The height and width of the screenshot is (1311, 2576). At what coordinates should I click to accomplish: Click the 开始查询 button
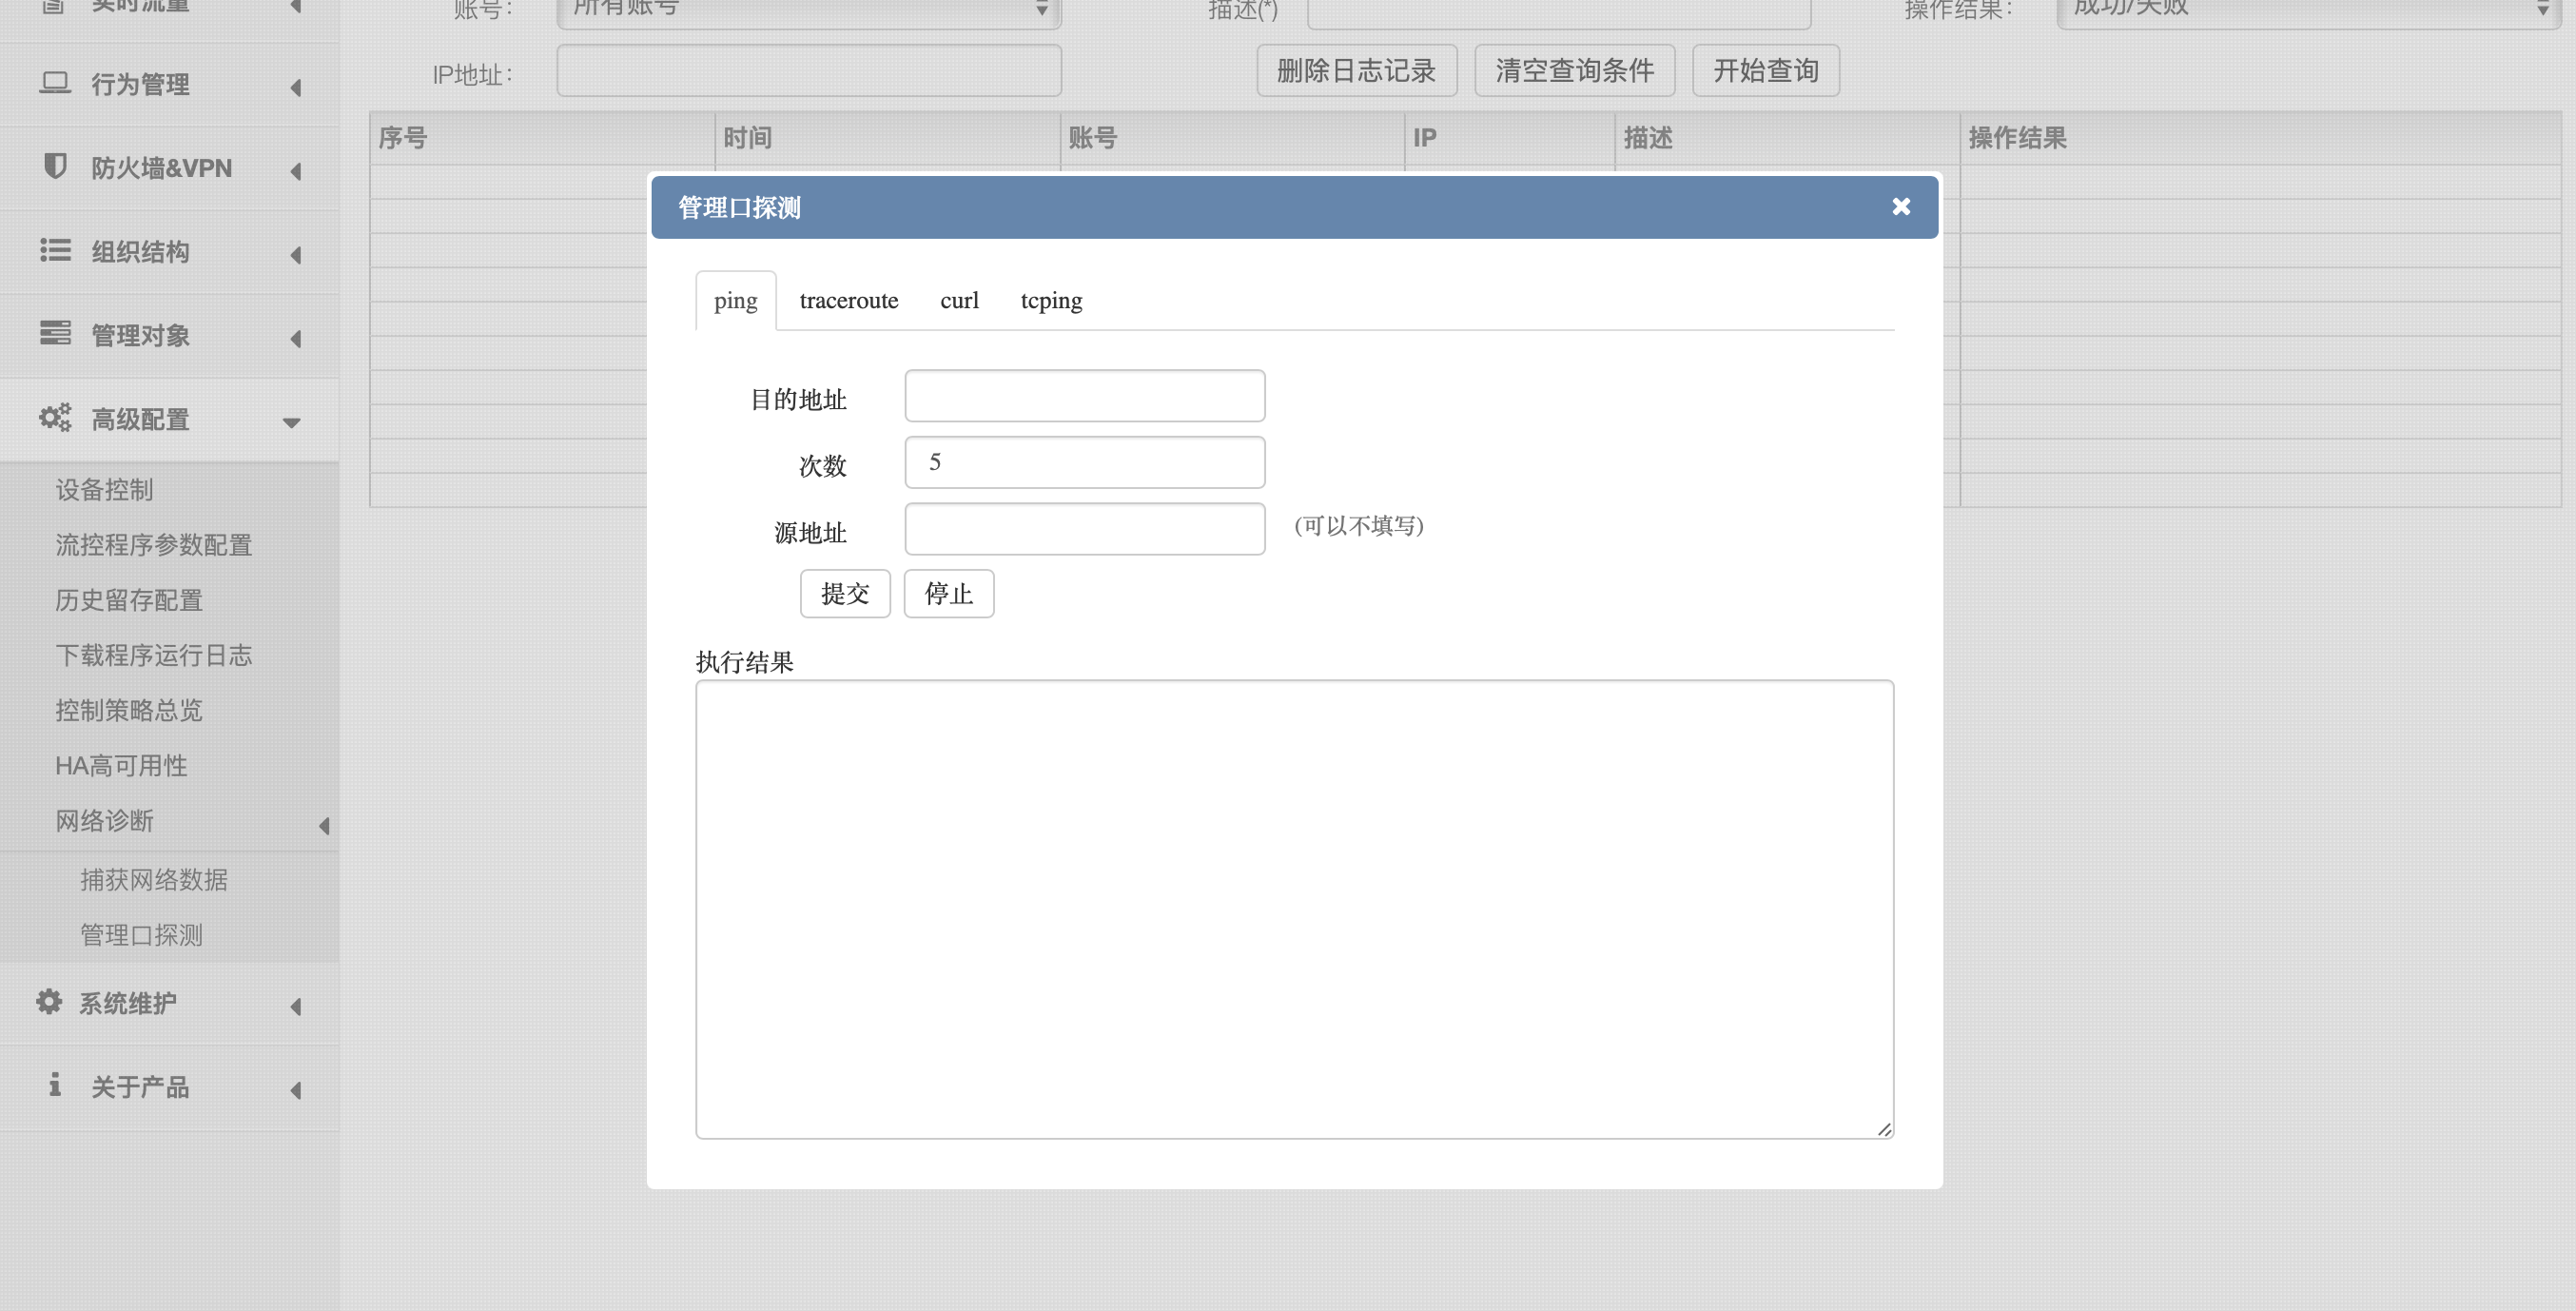[x=1764, y=71]
